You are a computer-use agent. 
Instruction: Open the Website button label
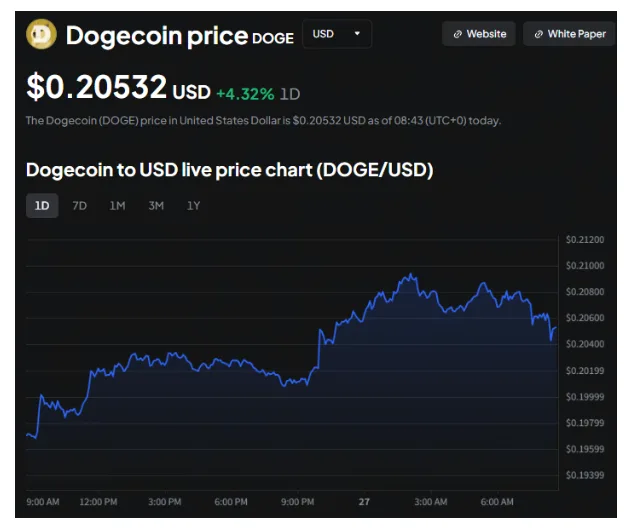point(486,34)
